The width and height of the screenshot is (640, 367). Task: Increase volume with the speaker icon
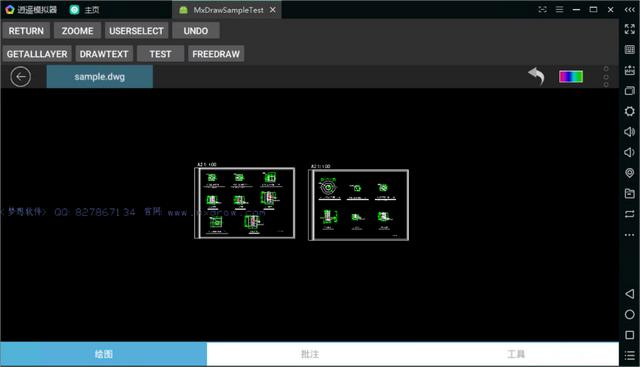[x=629, y=131]
